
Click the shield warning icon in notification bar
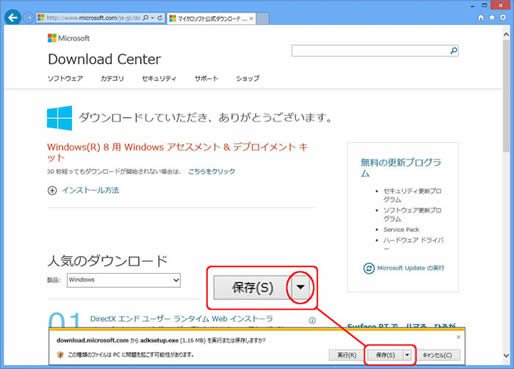pyautogui.click(x=60, y=355)
